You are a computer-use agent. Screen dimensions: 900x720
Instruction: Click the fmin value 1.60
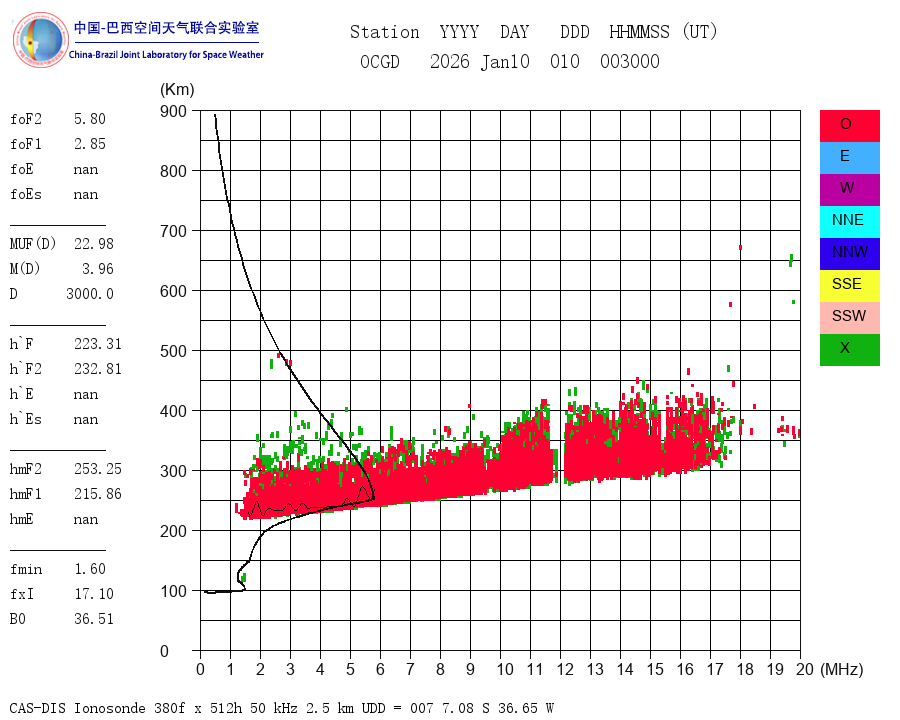click(90, 569)
